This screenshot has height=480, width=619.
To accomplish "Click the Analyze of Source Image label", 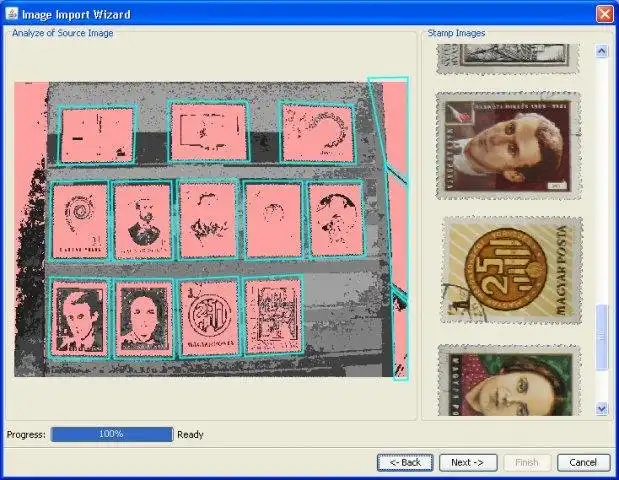I will (x=63, y=33).
